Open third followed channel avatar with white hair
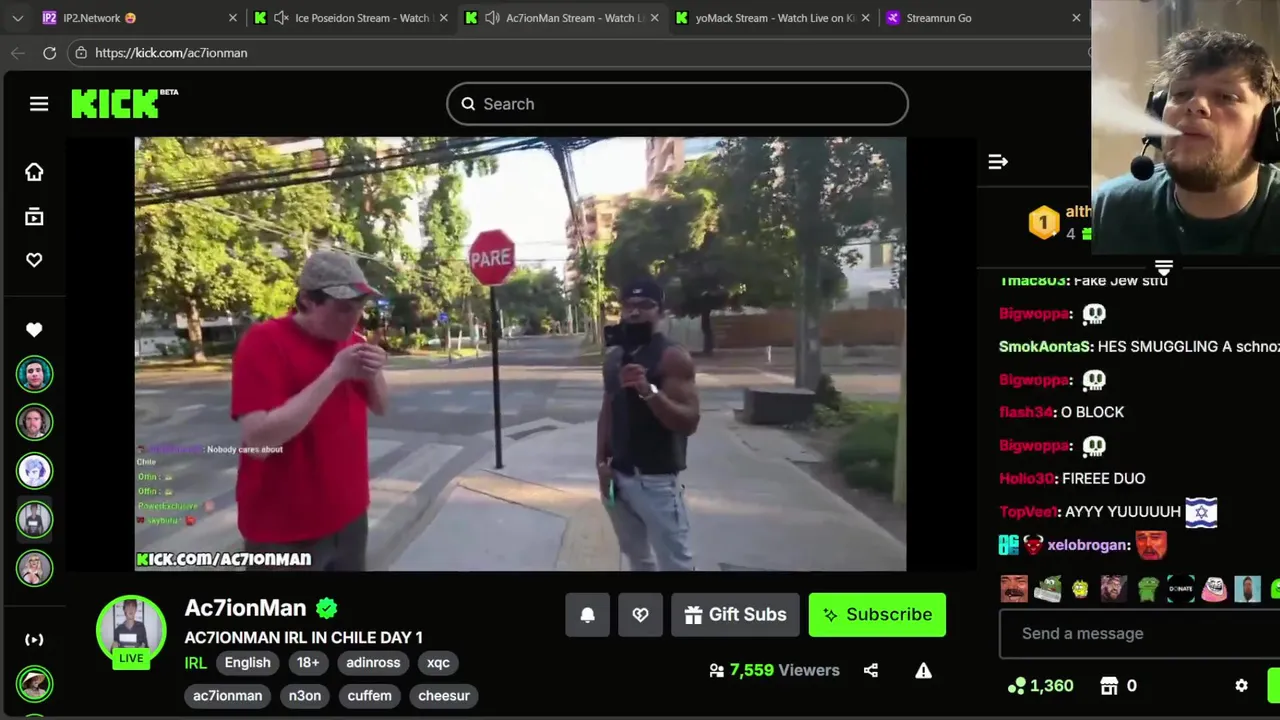 tap(34, 471)
